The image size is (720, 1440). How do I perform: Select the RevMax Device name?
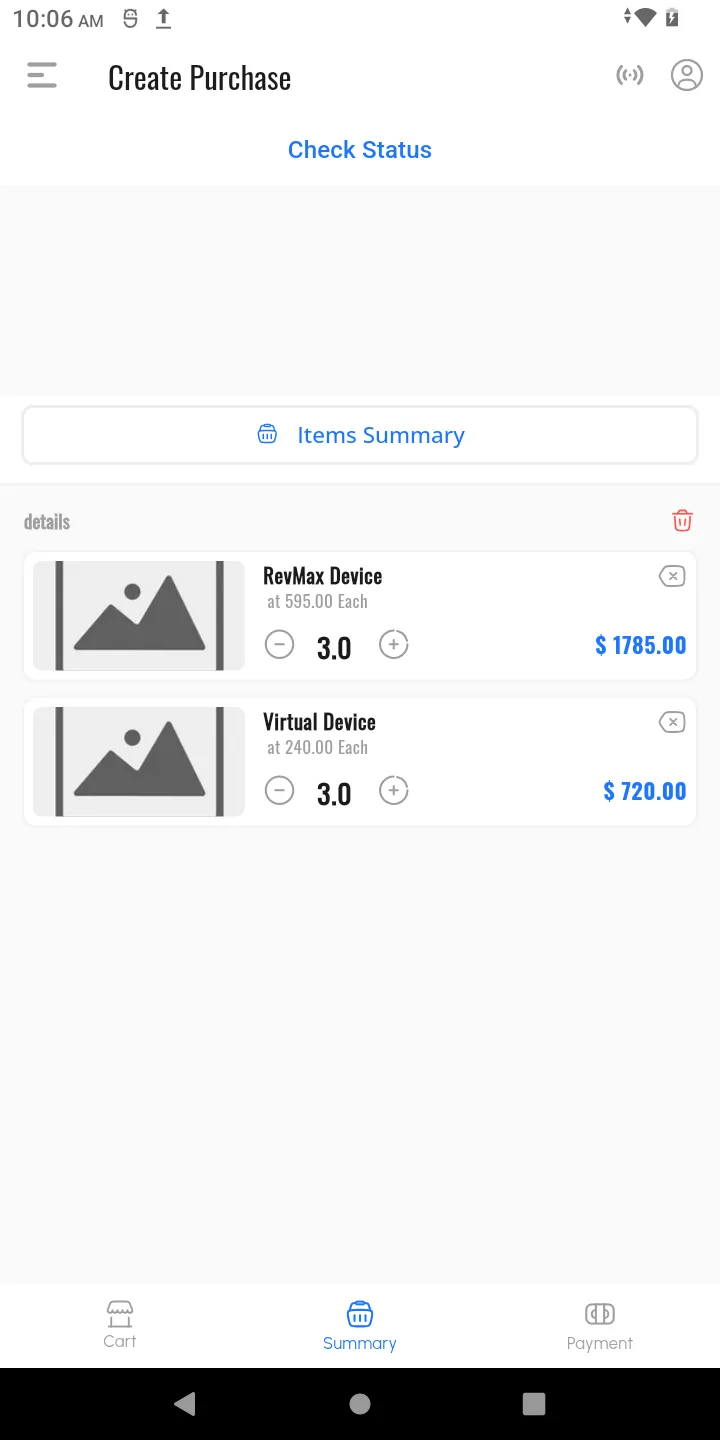click(x=322, y=576)
